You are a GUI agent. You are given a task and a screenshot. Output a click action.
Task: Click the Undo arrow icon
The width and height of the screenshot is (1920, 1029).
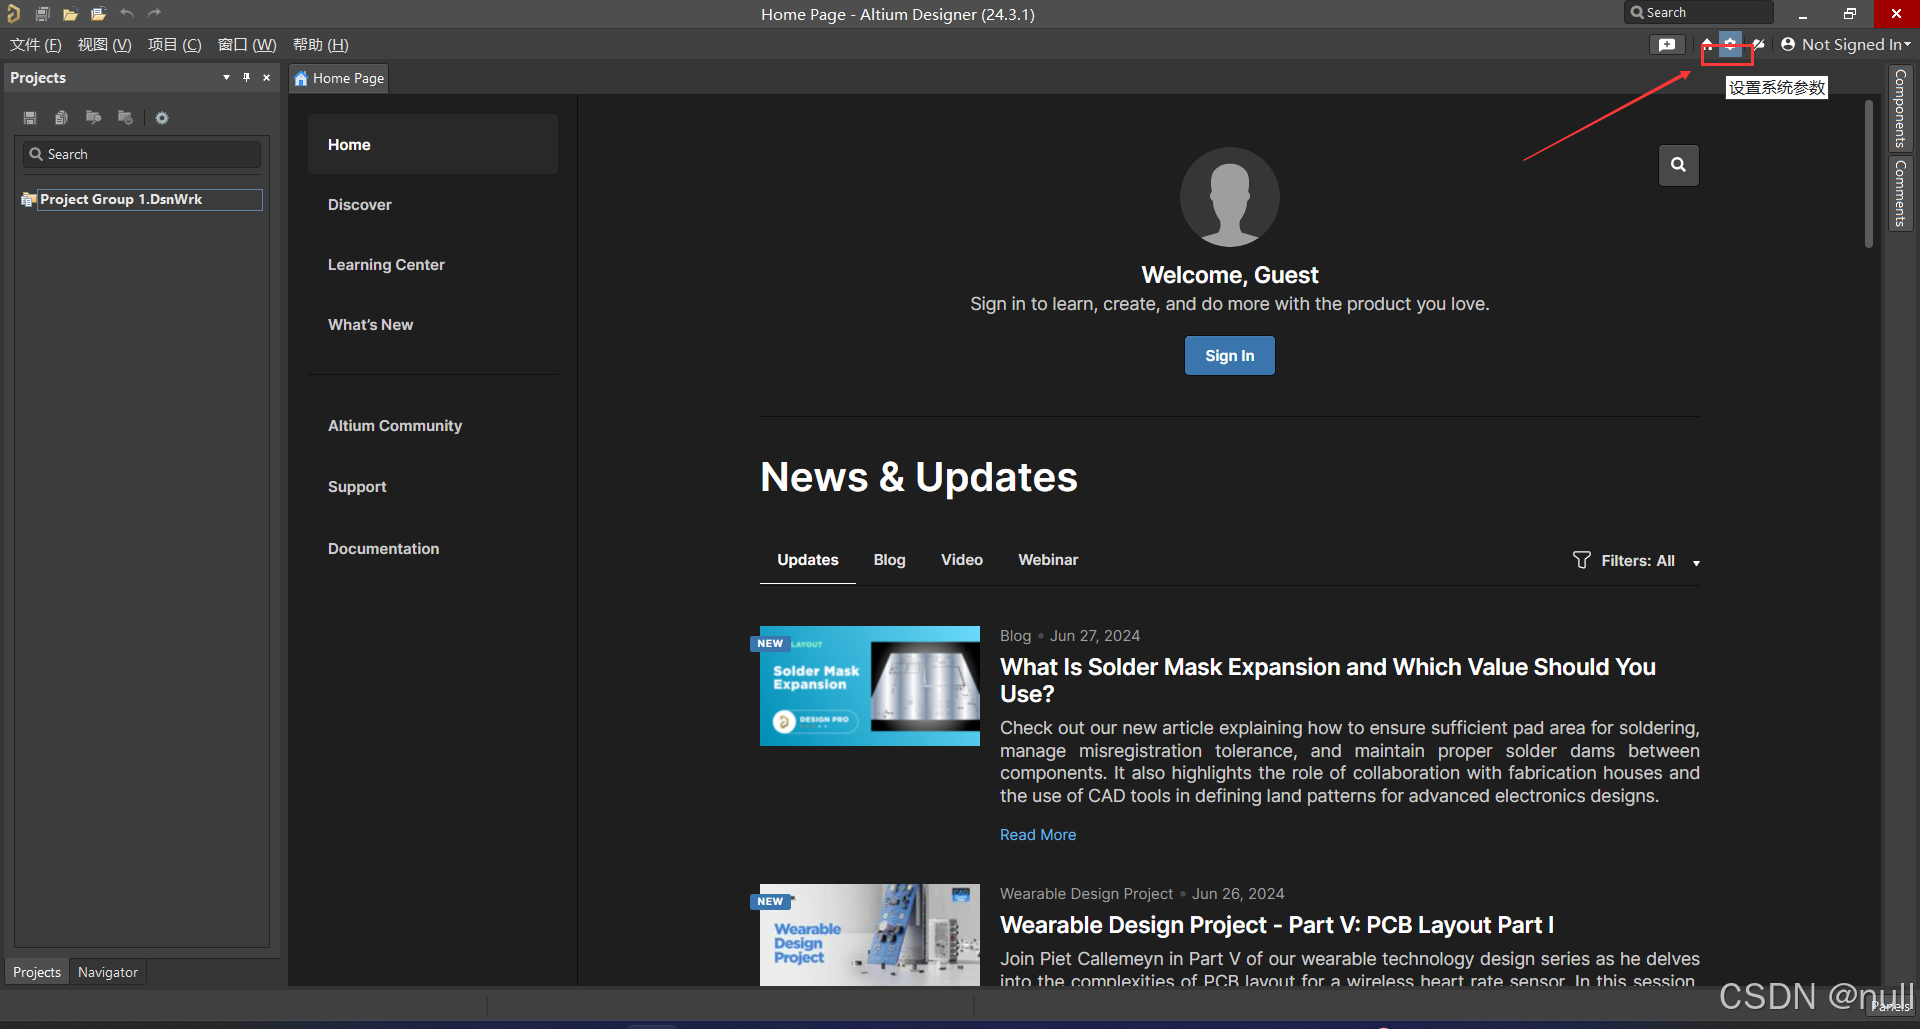[126, 14]
